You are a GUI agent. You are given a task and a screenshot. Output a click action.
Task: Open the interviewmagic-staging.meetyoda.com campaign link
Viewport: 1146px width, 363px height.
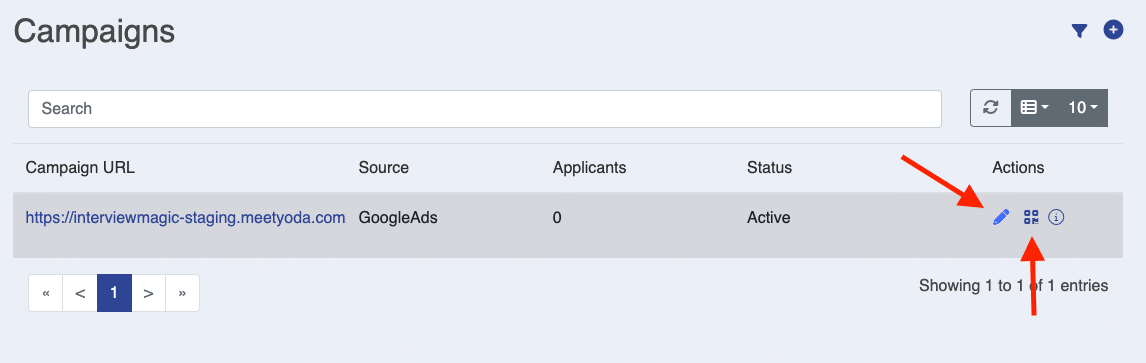coord(186,217)
